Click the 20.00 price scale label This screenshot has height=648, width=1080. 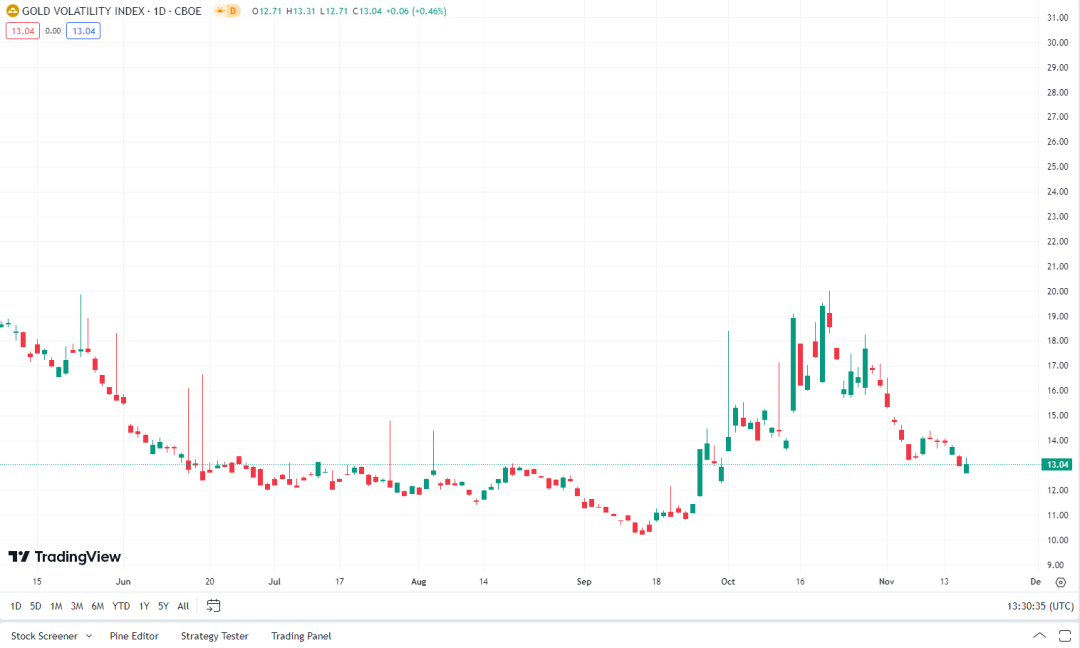[1057, 291]
